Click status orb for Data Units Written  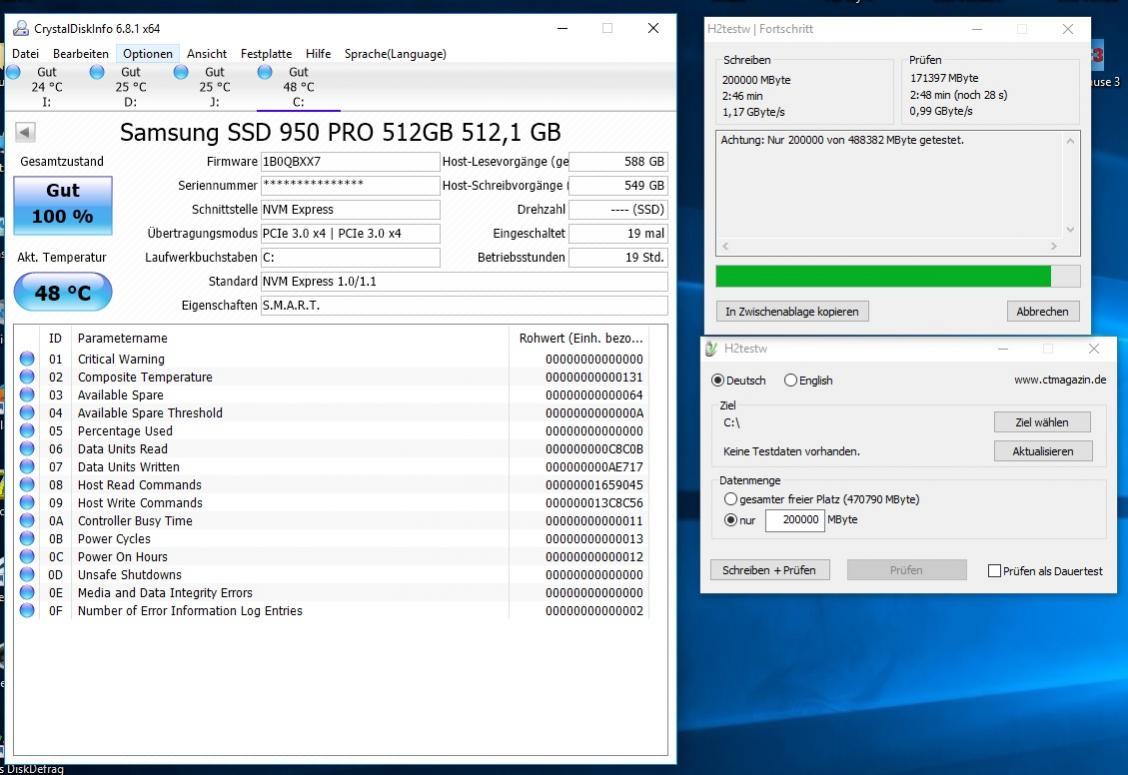tap(27, 466)
